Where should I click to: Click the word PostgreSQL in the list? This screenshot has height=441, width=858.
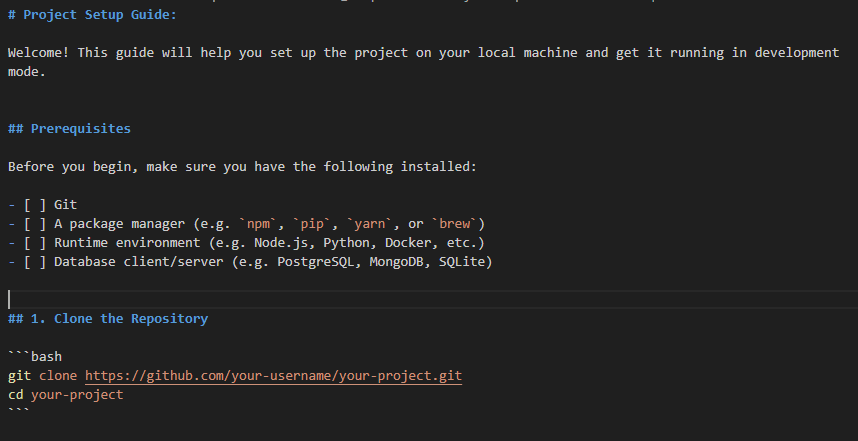tap(316, 262)
